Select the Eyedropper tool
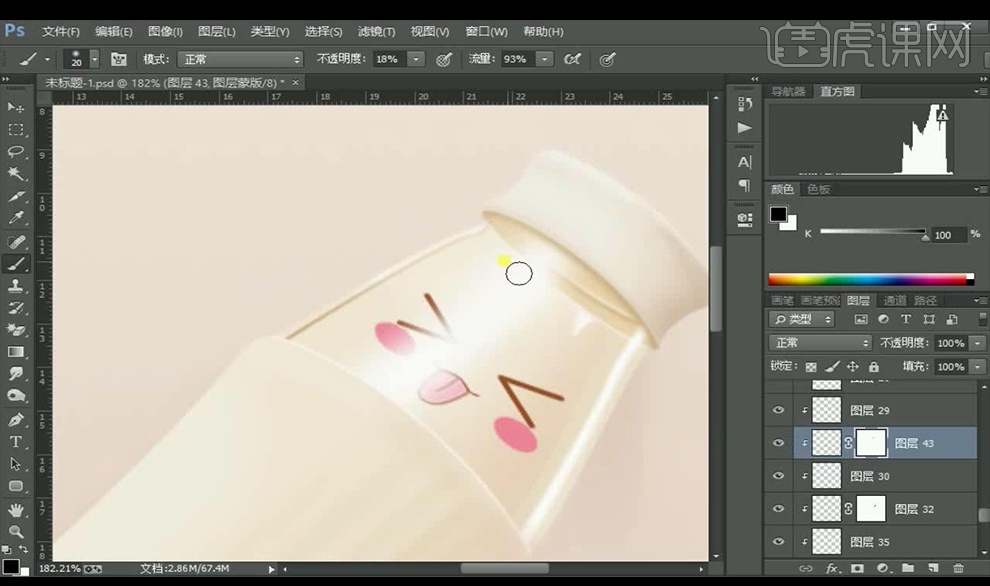 coord(16,218)
